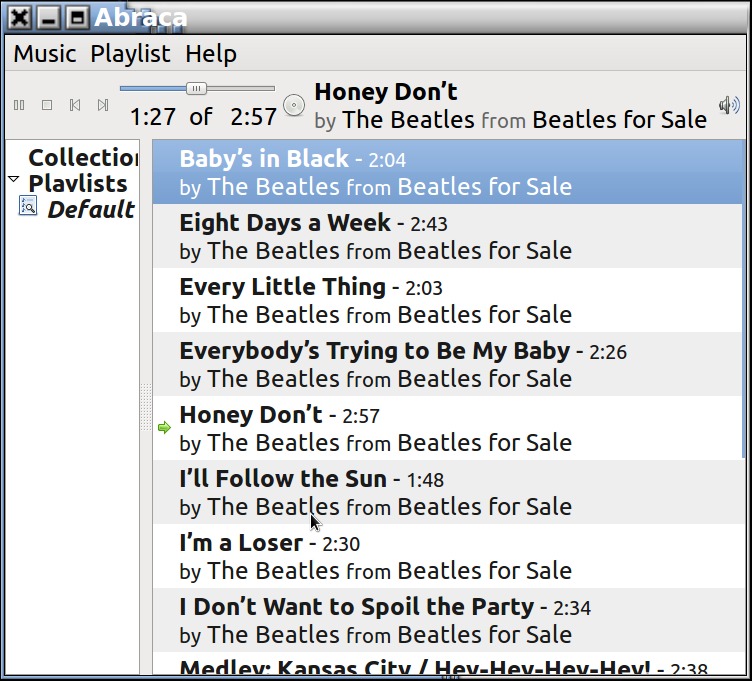
Task: Select I Don't Want to Spoil the Party
Action: point(447,620)
